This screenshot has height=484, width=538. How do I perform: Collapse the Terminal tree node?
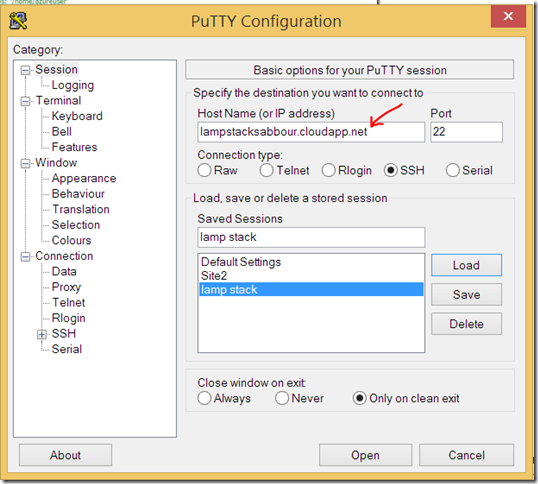coord(25,101)
